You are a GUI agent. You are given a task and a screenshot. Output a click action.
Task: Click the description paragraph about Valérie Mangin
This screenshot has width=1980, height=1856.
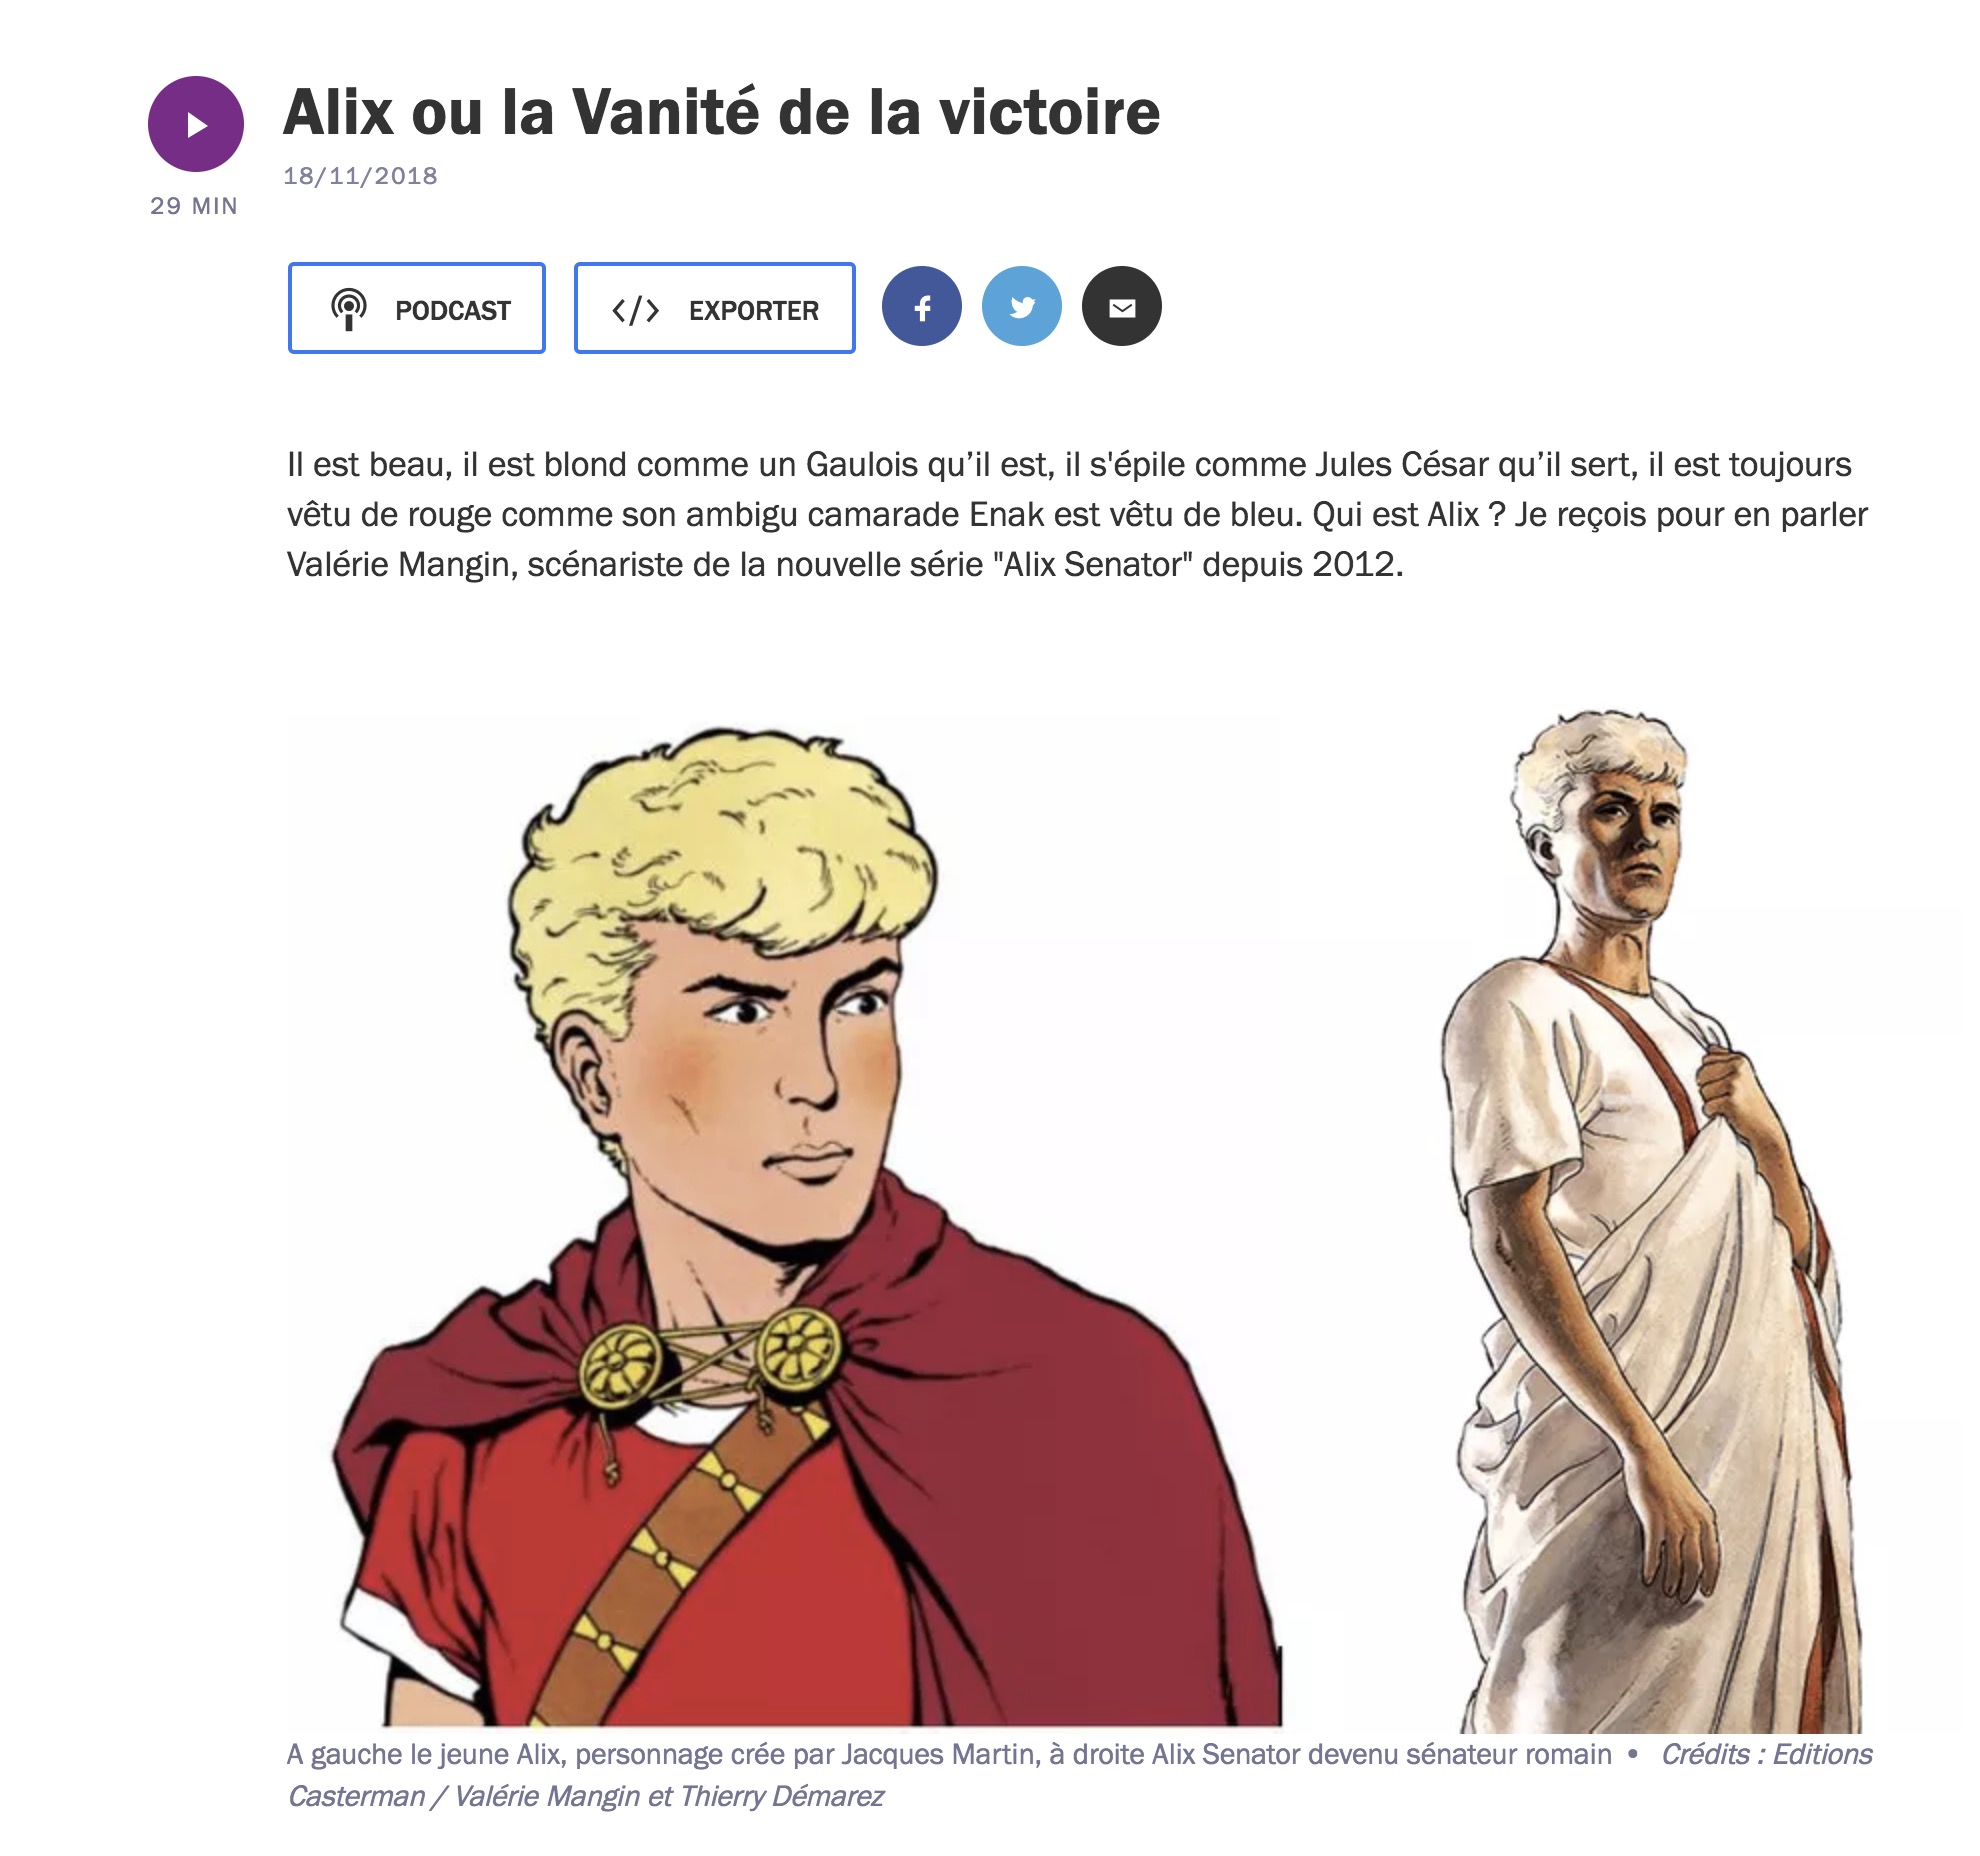(x=1077, y=514)
